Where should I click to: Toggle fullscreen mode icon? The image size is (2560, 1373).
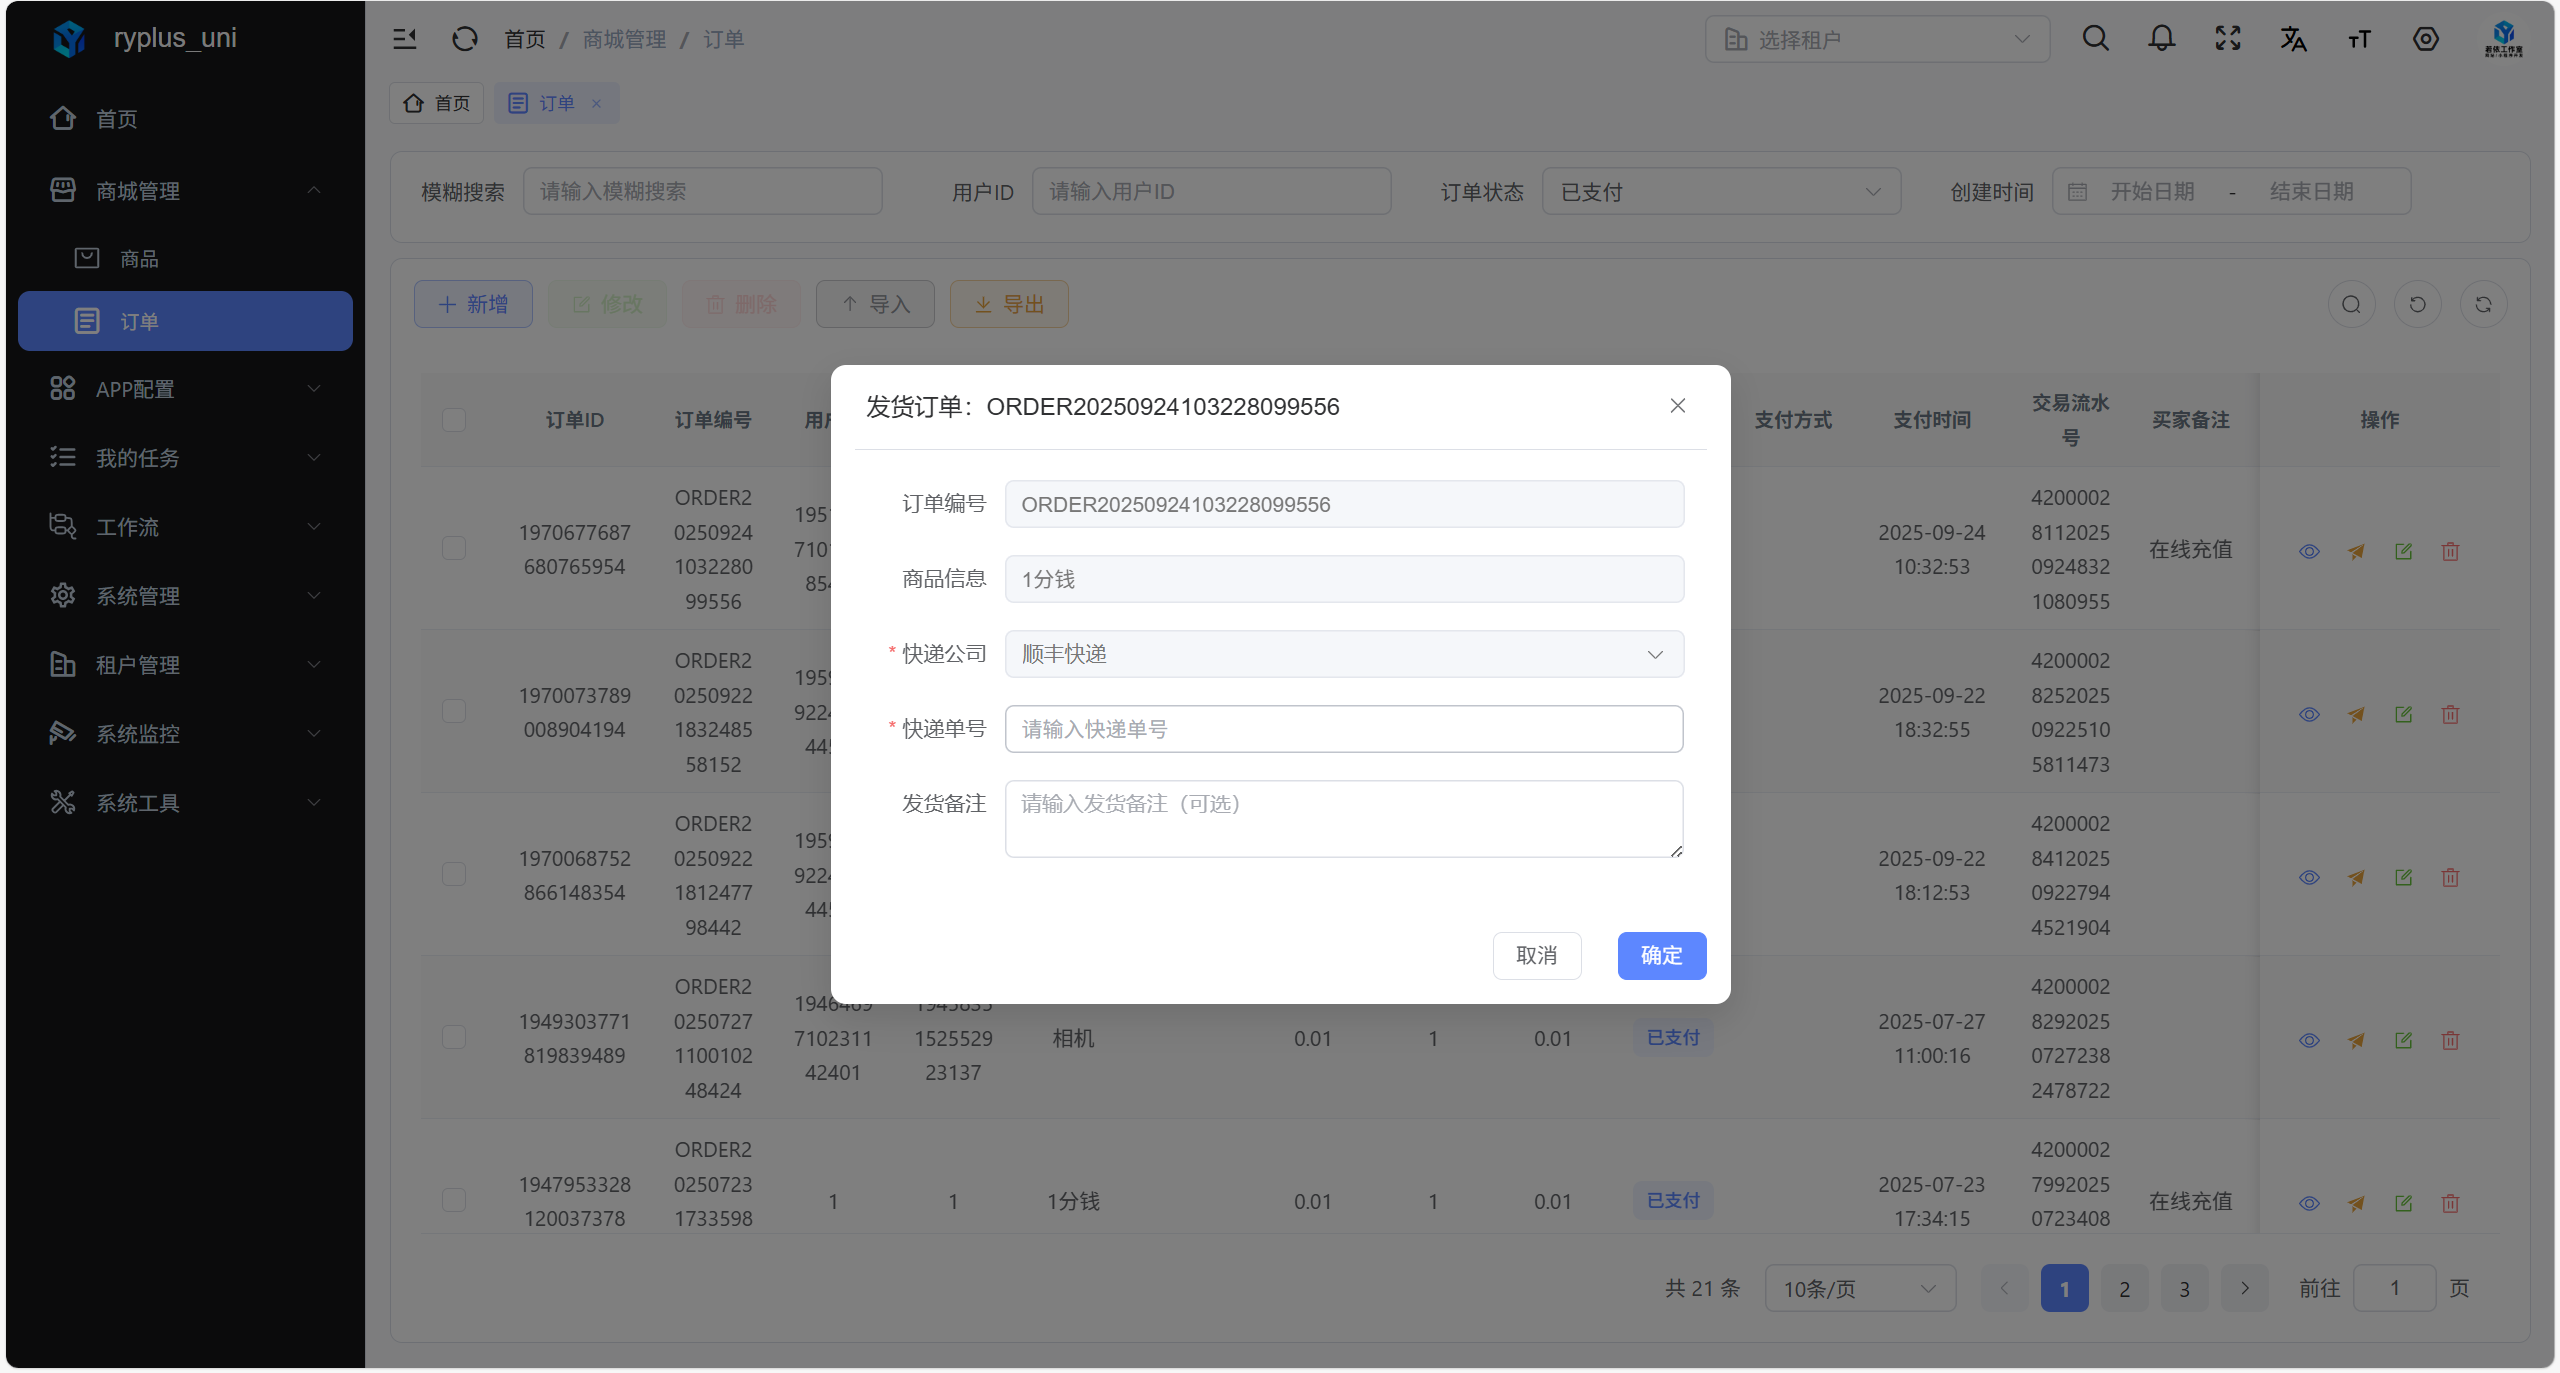click(x=2227, y=39)
